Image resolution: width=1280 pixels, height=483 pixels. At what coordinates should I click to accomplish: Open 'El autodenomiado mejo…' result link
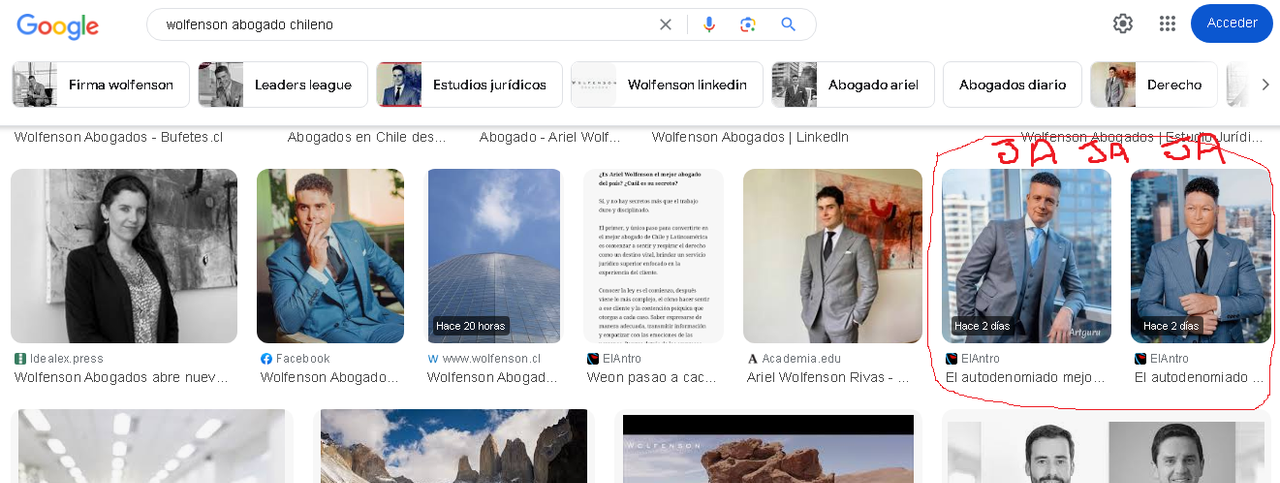tap(1025, 377)
